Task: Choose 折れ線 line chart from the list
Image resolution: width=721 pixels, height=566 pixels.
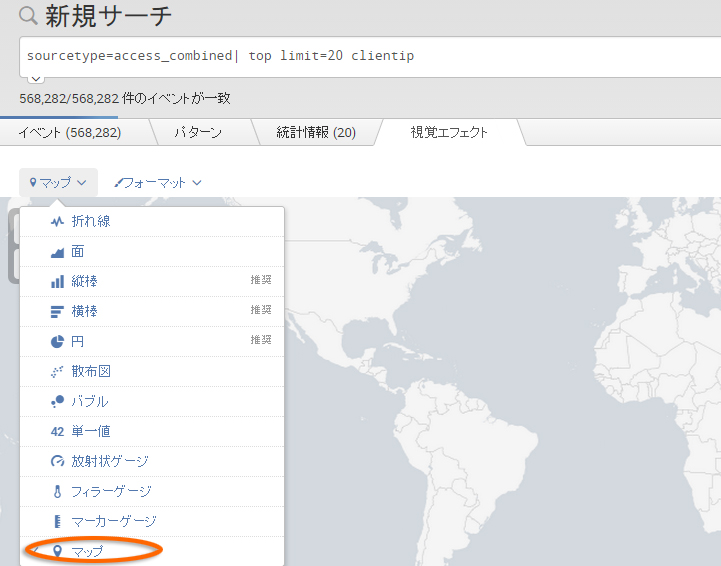Action: coord(152,222)
